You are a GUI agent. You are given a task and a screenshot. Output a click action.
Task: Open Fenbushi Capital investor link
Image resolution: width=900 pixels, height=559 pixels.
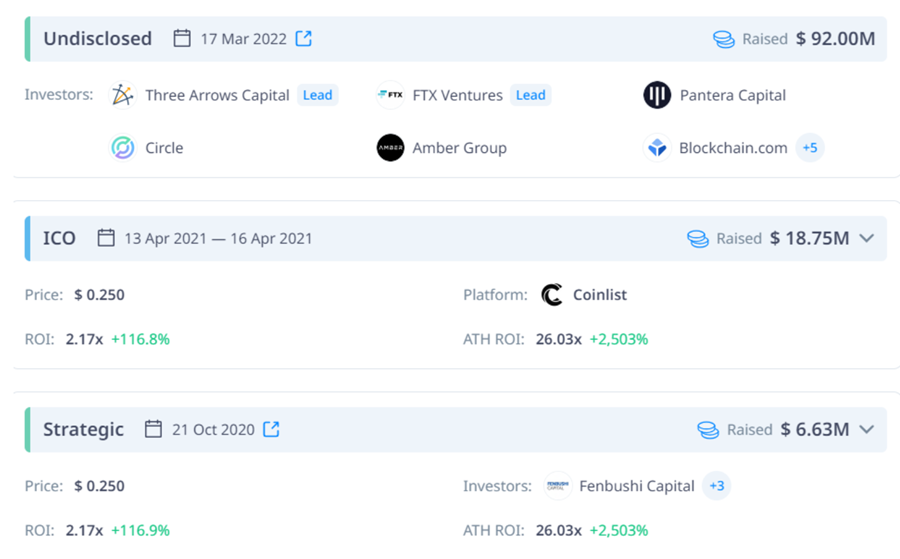(x=636, y=486)
